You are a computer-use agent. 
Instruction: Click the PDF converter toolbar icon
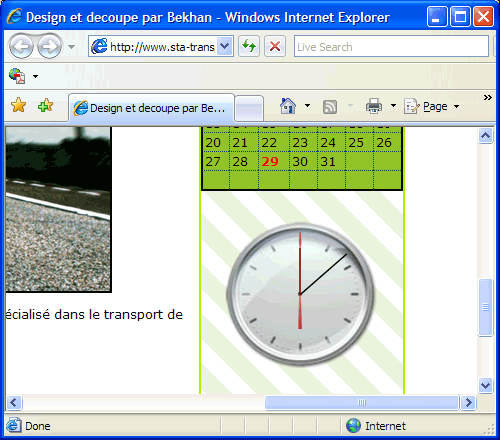pyautogui.click(x=17, y=76)
